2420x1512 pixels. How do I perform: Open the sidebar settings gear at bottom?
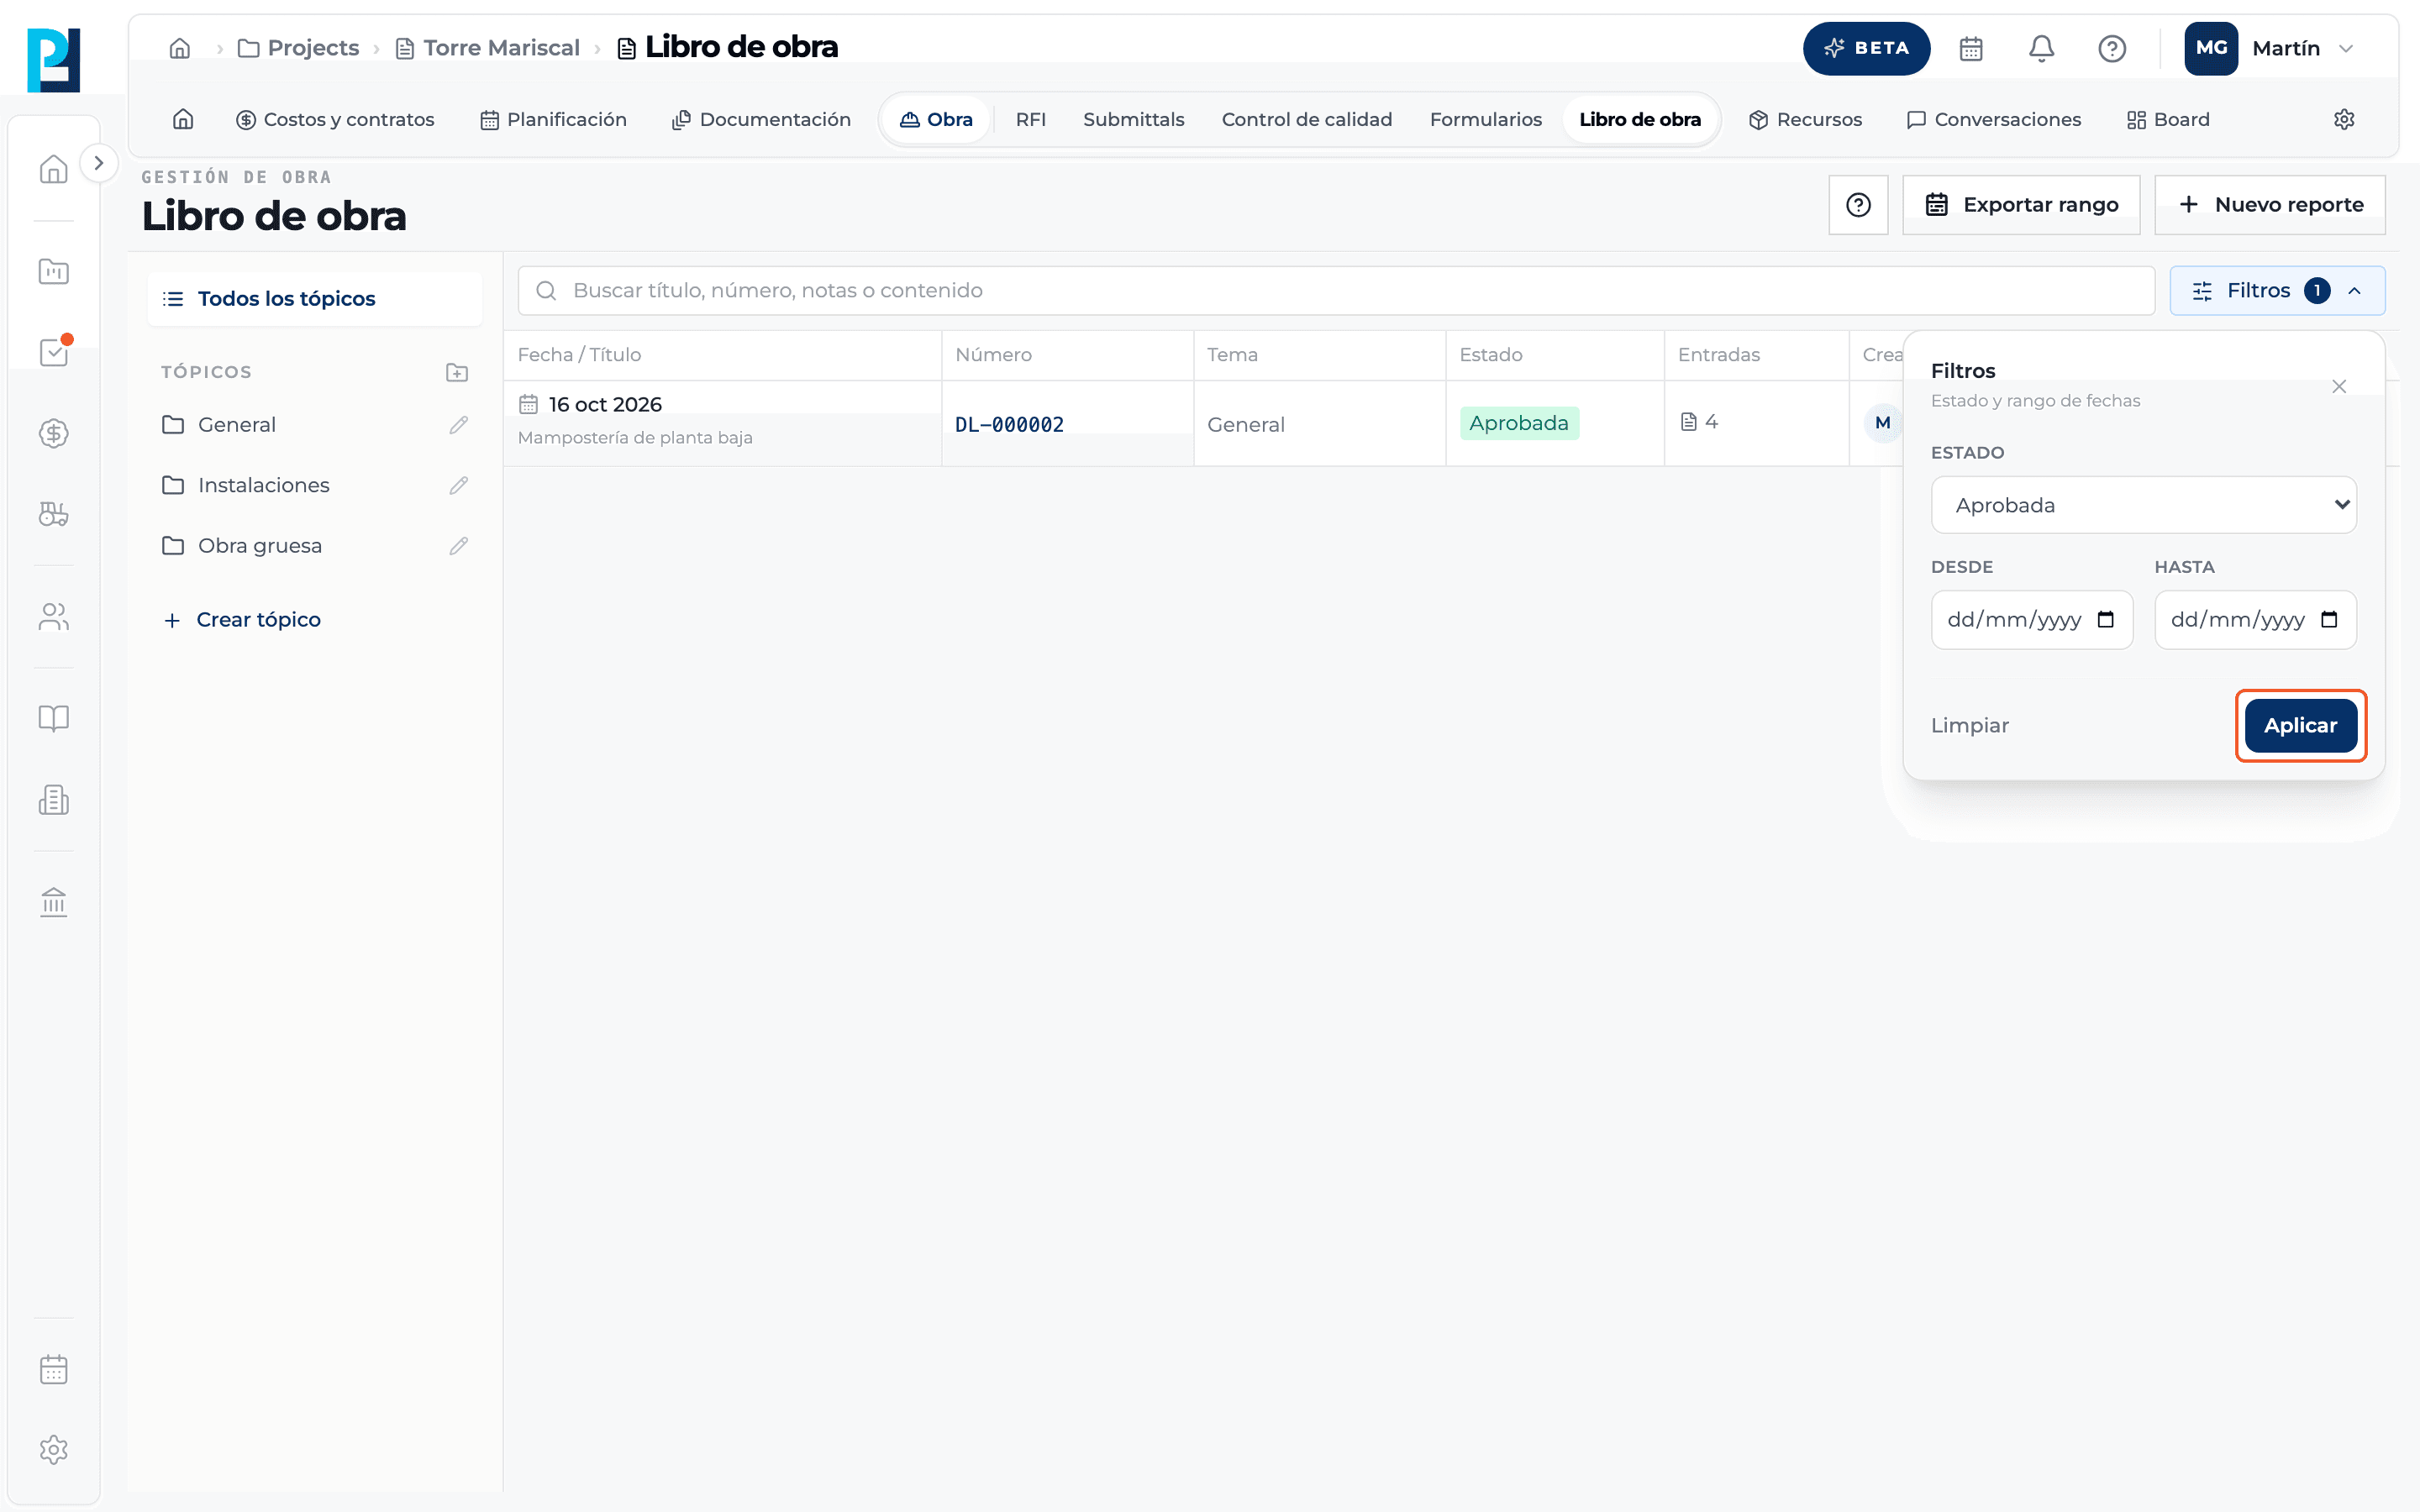54,1449
